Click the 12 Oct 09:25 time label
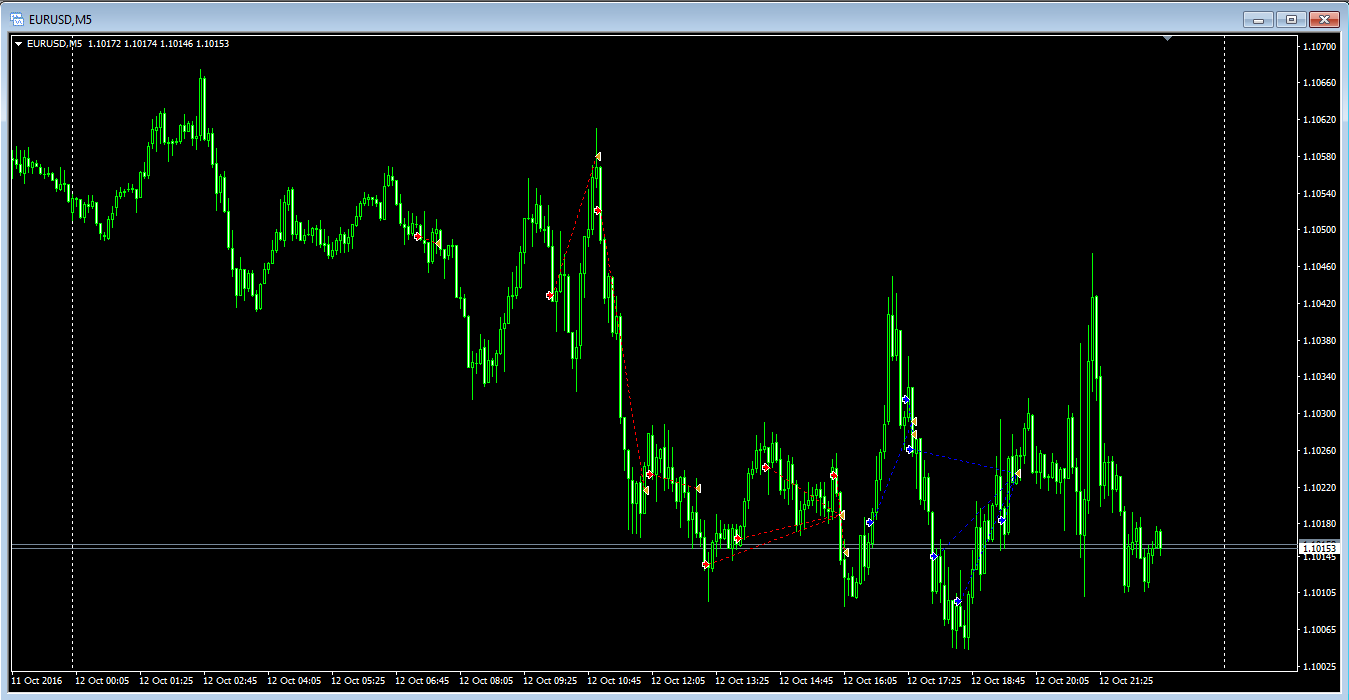1349x700 pixels. (x=550, y=681)
